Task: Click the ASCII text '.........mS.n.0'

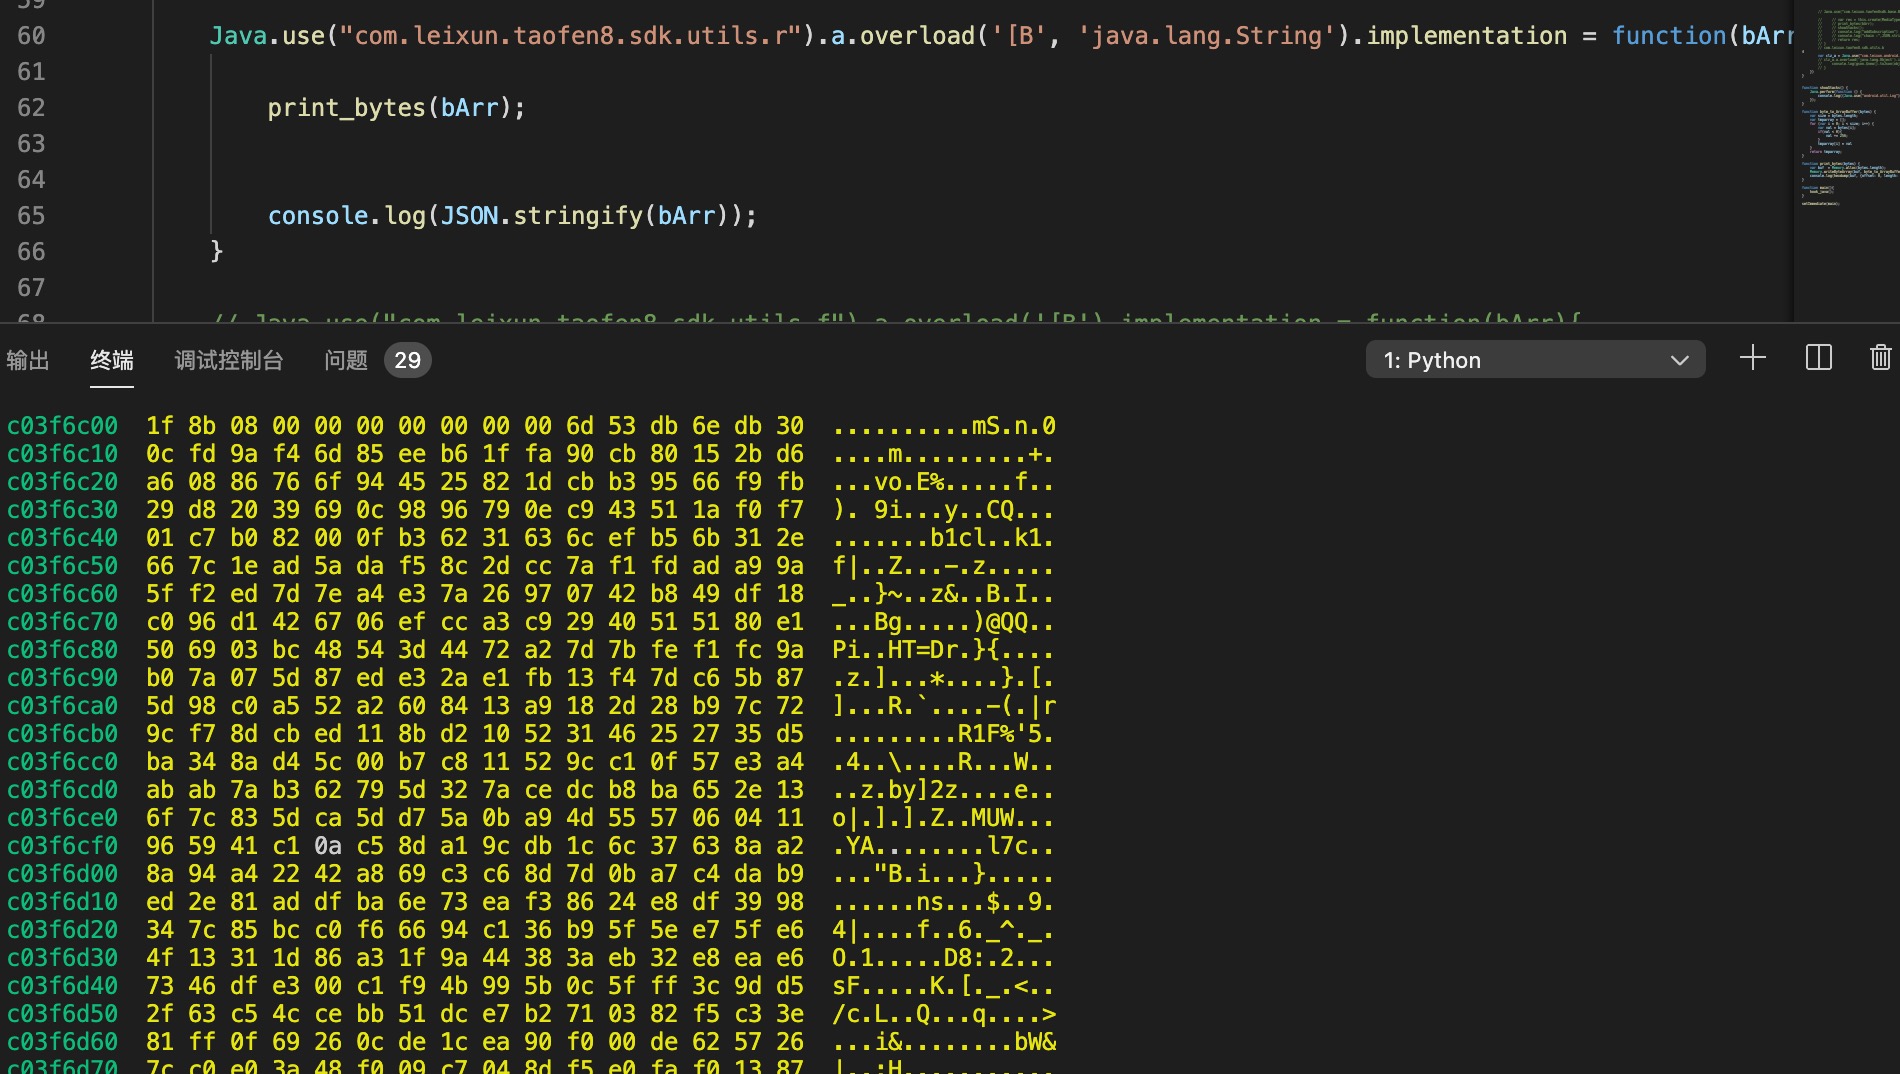Action: (x=944, y=426)
